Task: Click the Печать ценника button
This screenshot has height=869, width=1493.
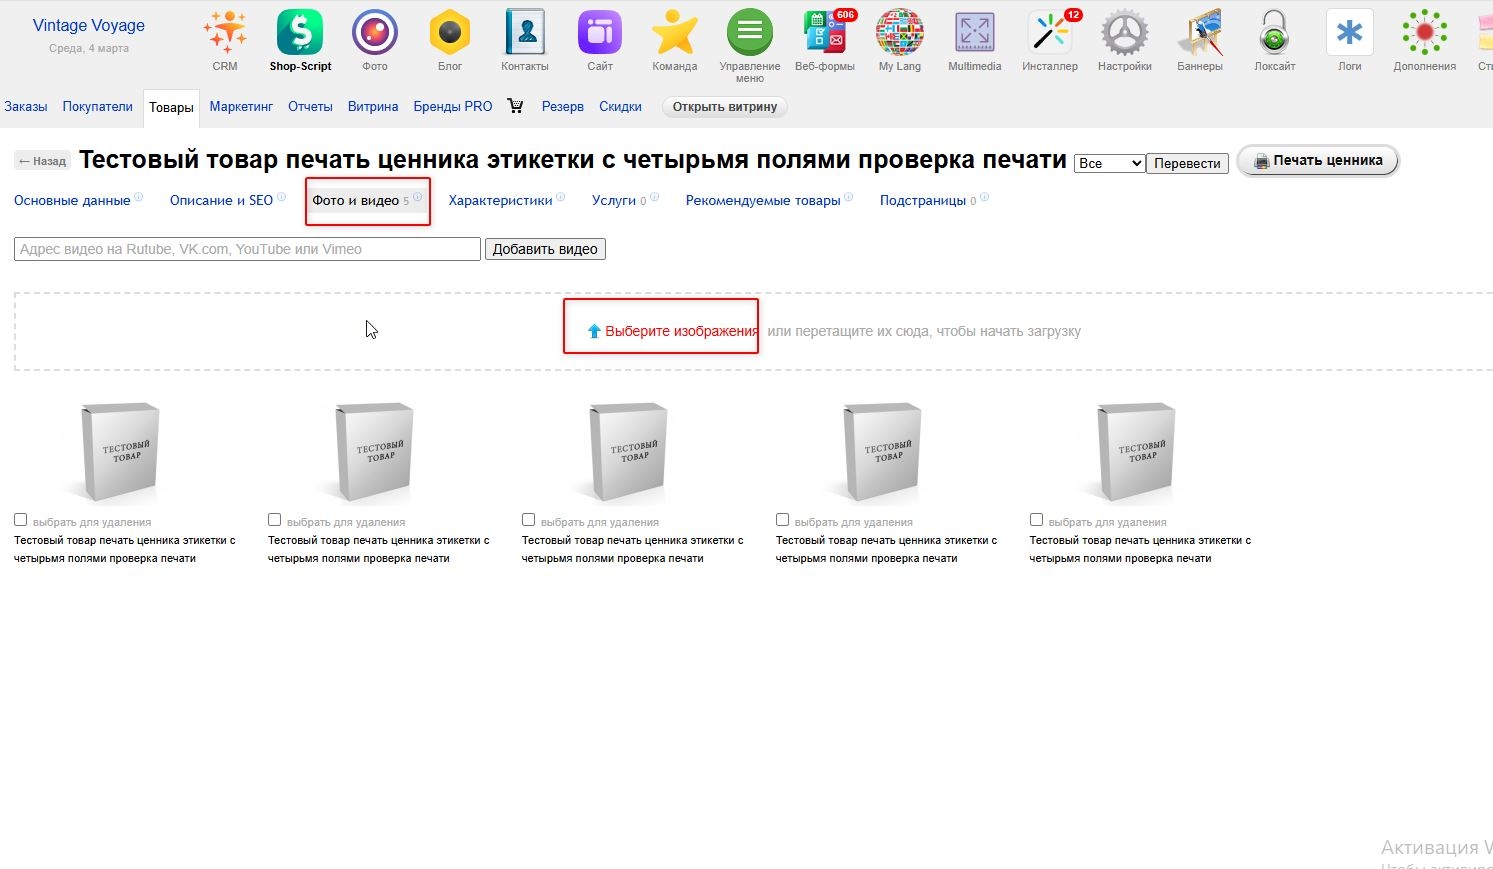Action: coord(1317,159)
